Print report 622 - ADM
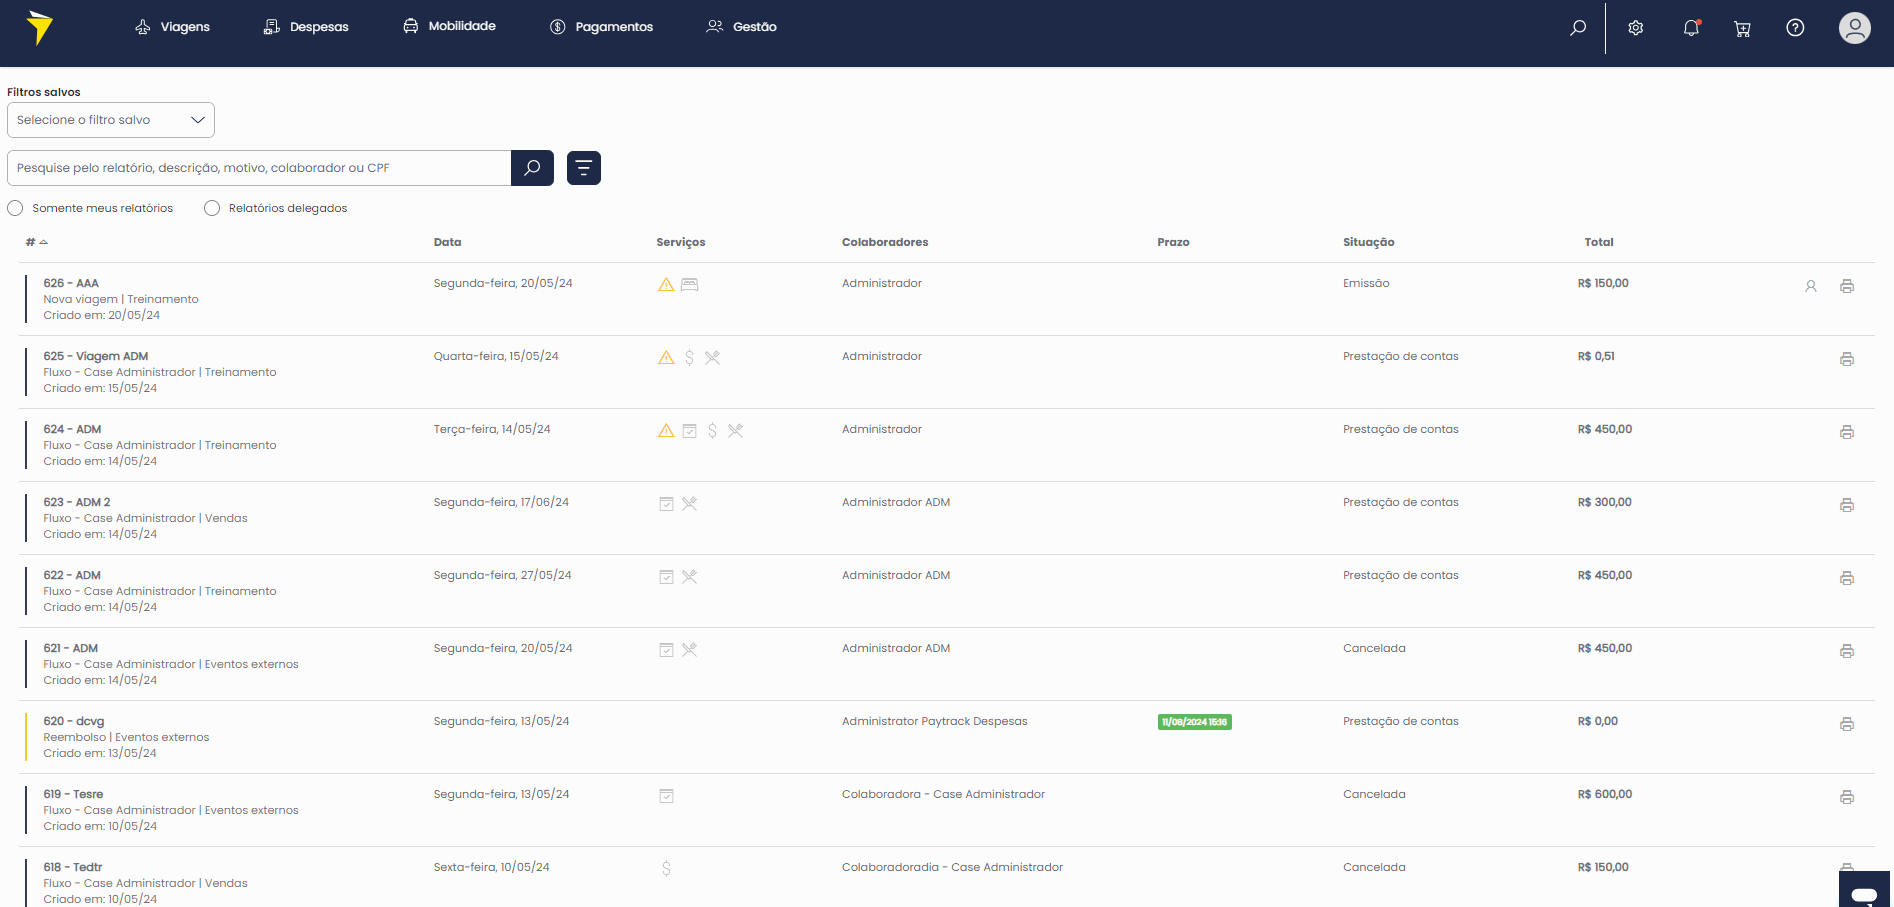Image resolution: width=1894 pixels, height=907 pixels. [x=1847, y=578]
